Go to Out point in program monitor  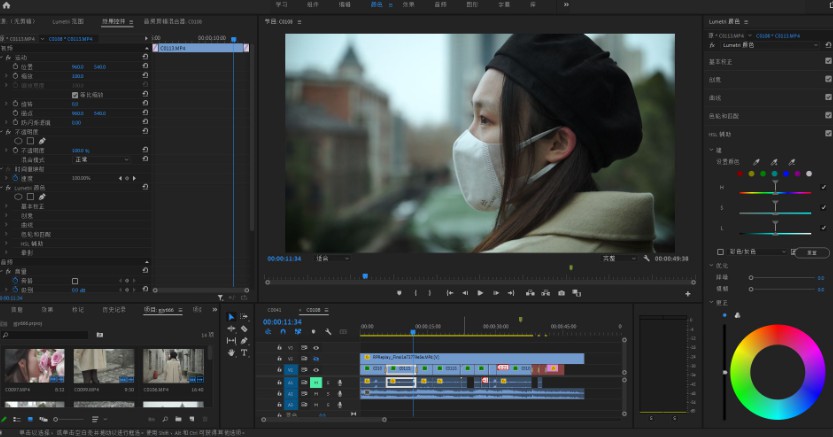pyautogui.click(x=511, y=293)
